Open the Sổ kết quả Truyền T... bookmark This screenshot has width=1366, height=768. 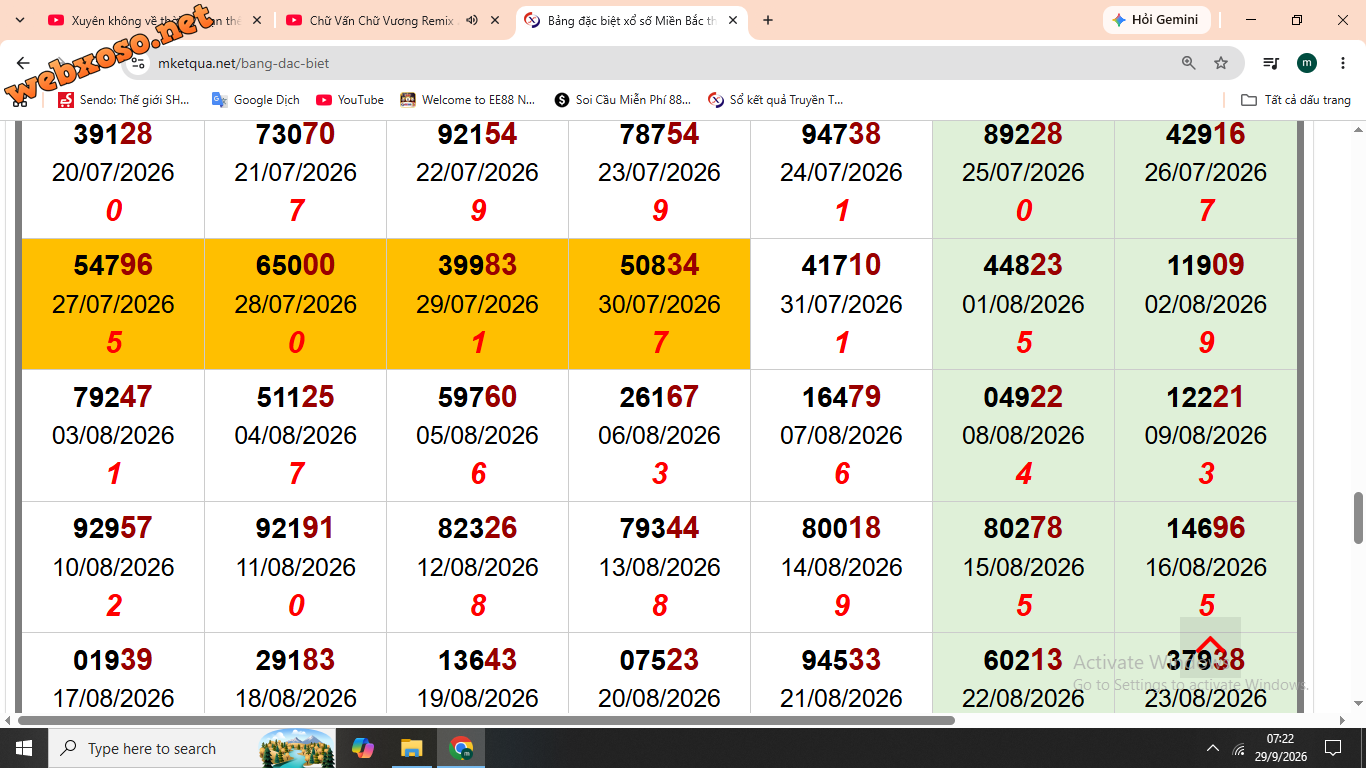click(776, 100)
